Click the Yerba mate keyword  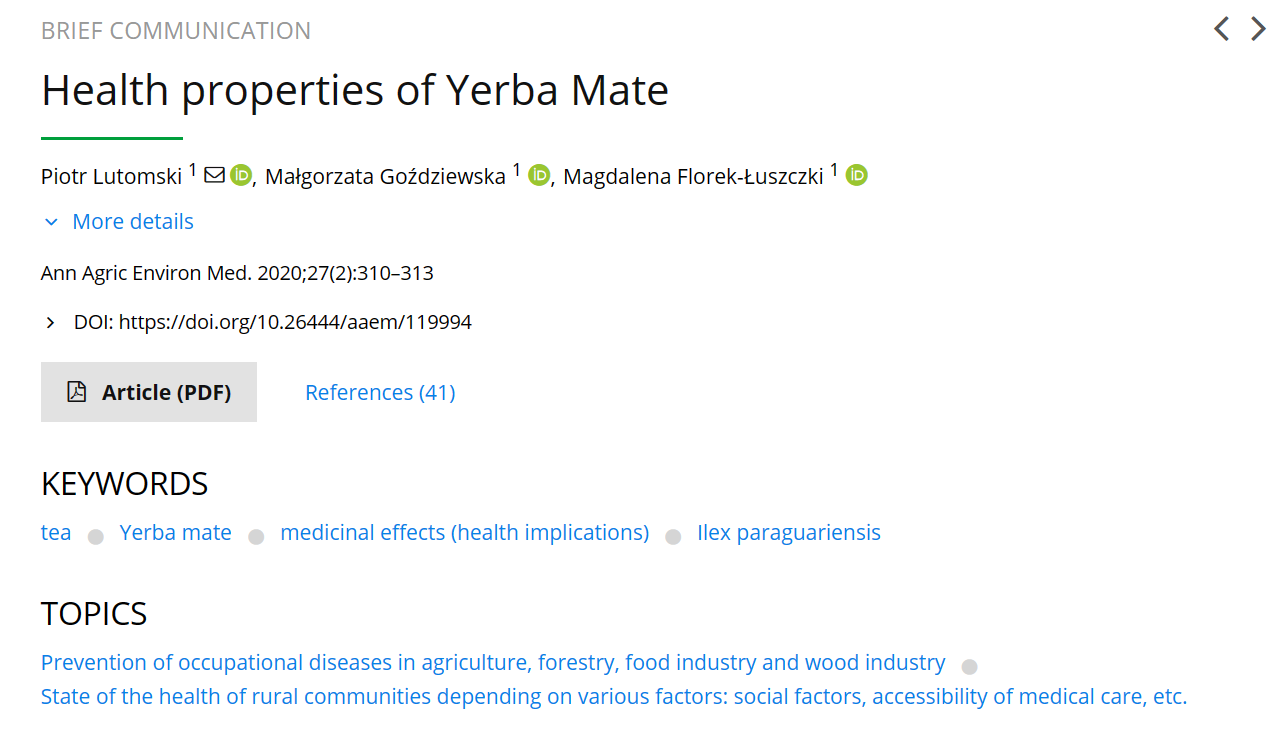click(x=176, y=533)
